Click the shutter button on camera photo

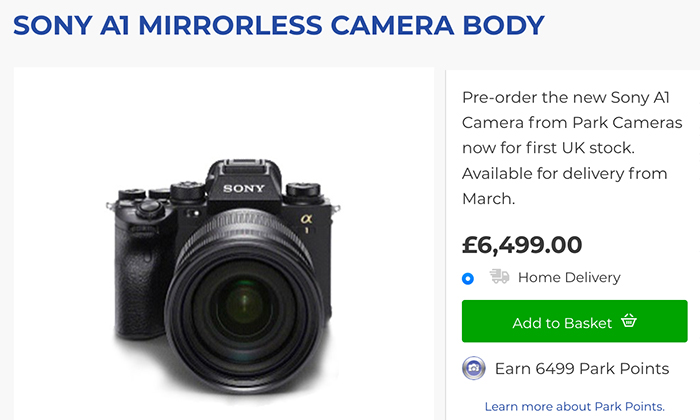tap(150, 208)
